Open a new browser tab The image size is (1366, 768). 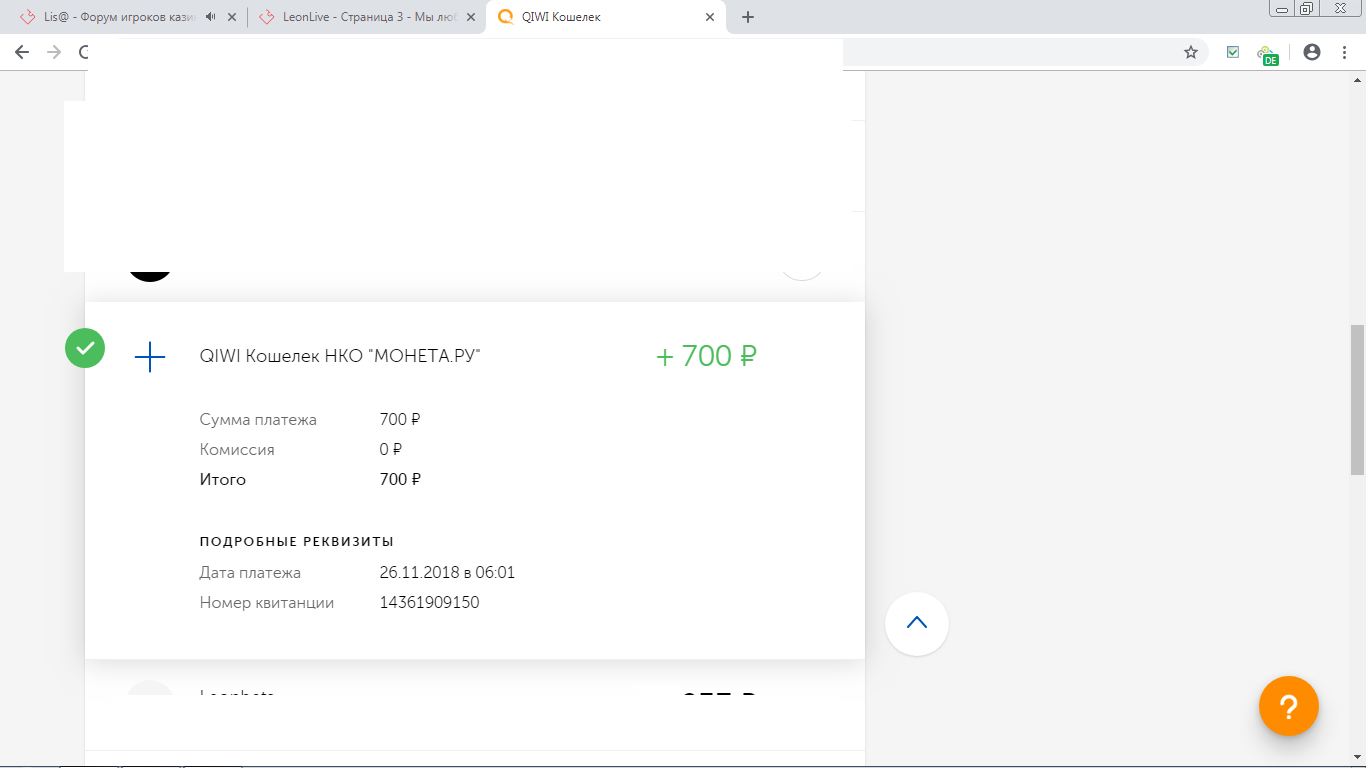[748, 17]
